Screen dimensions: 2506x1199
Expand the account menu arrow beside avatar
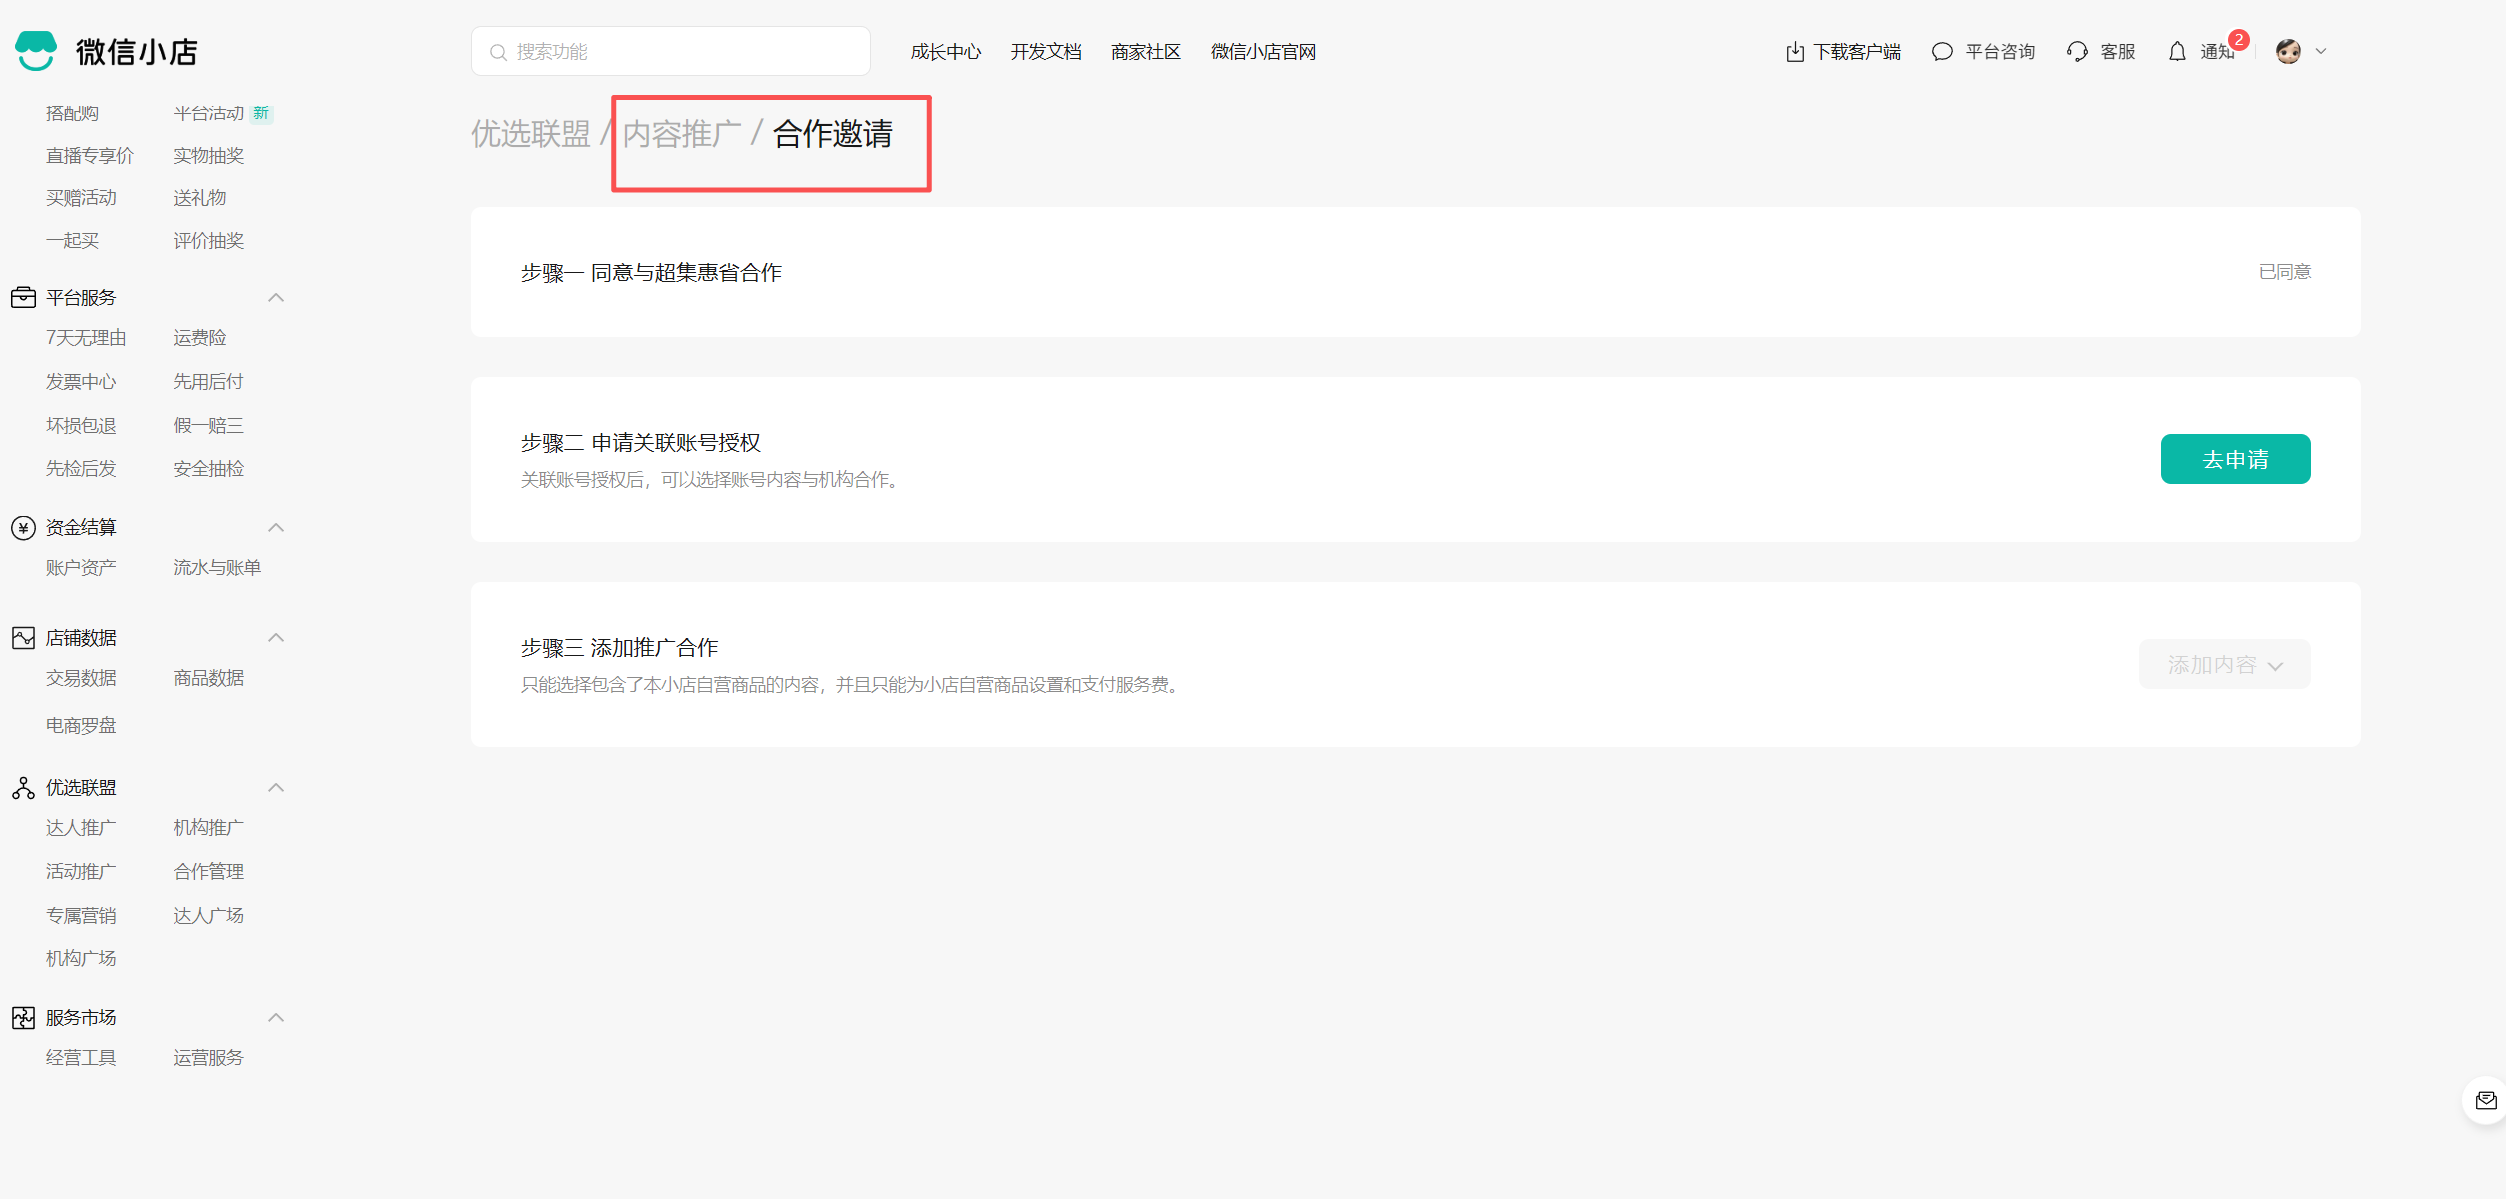click(x=2321, y=52)
